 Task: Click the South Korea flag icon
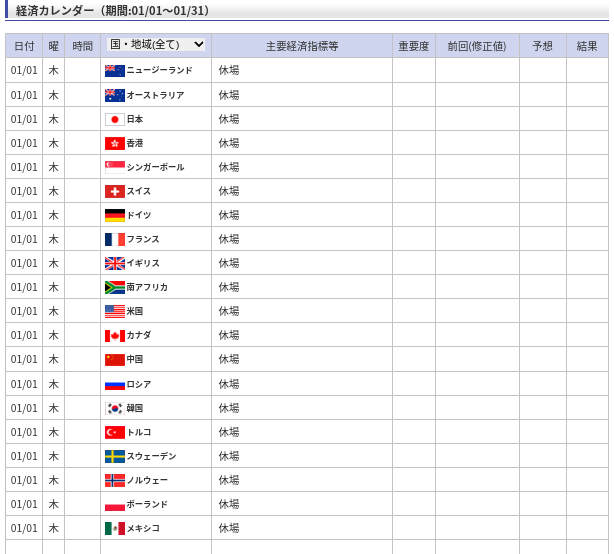coord(114,408)
